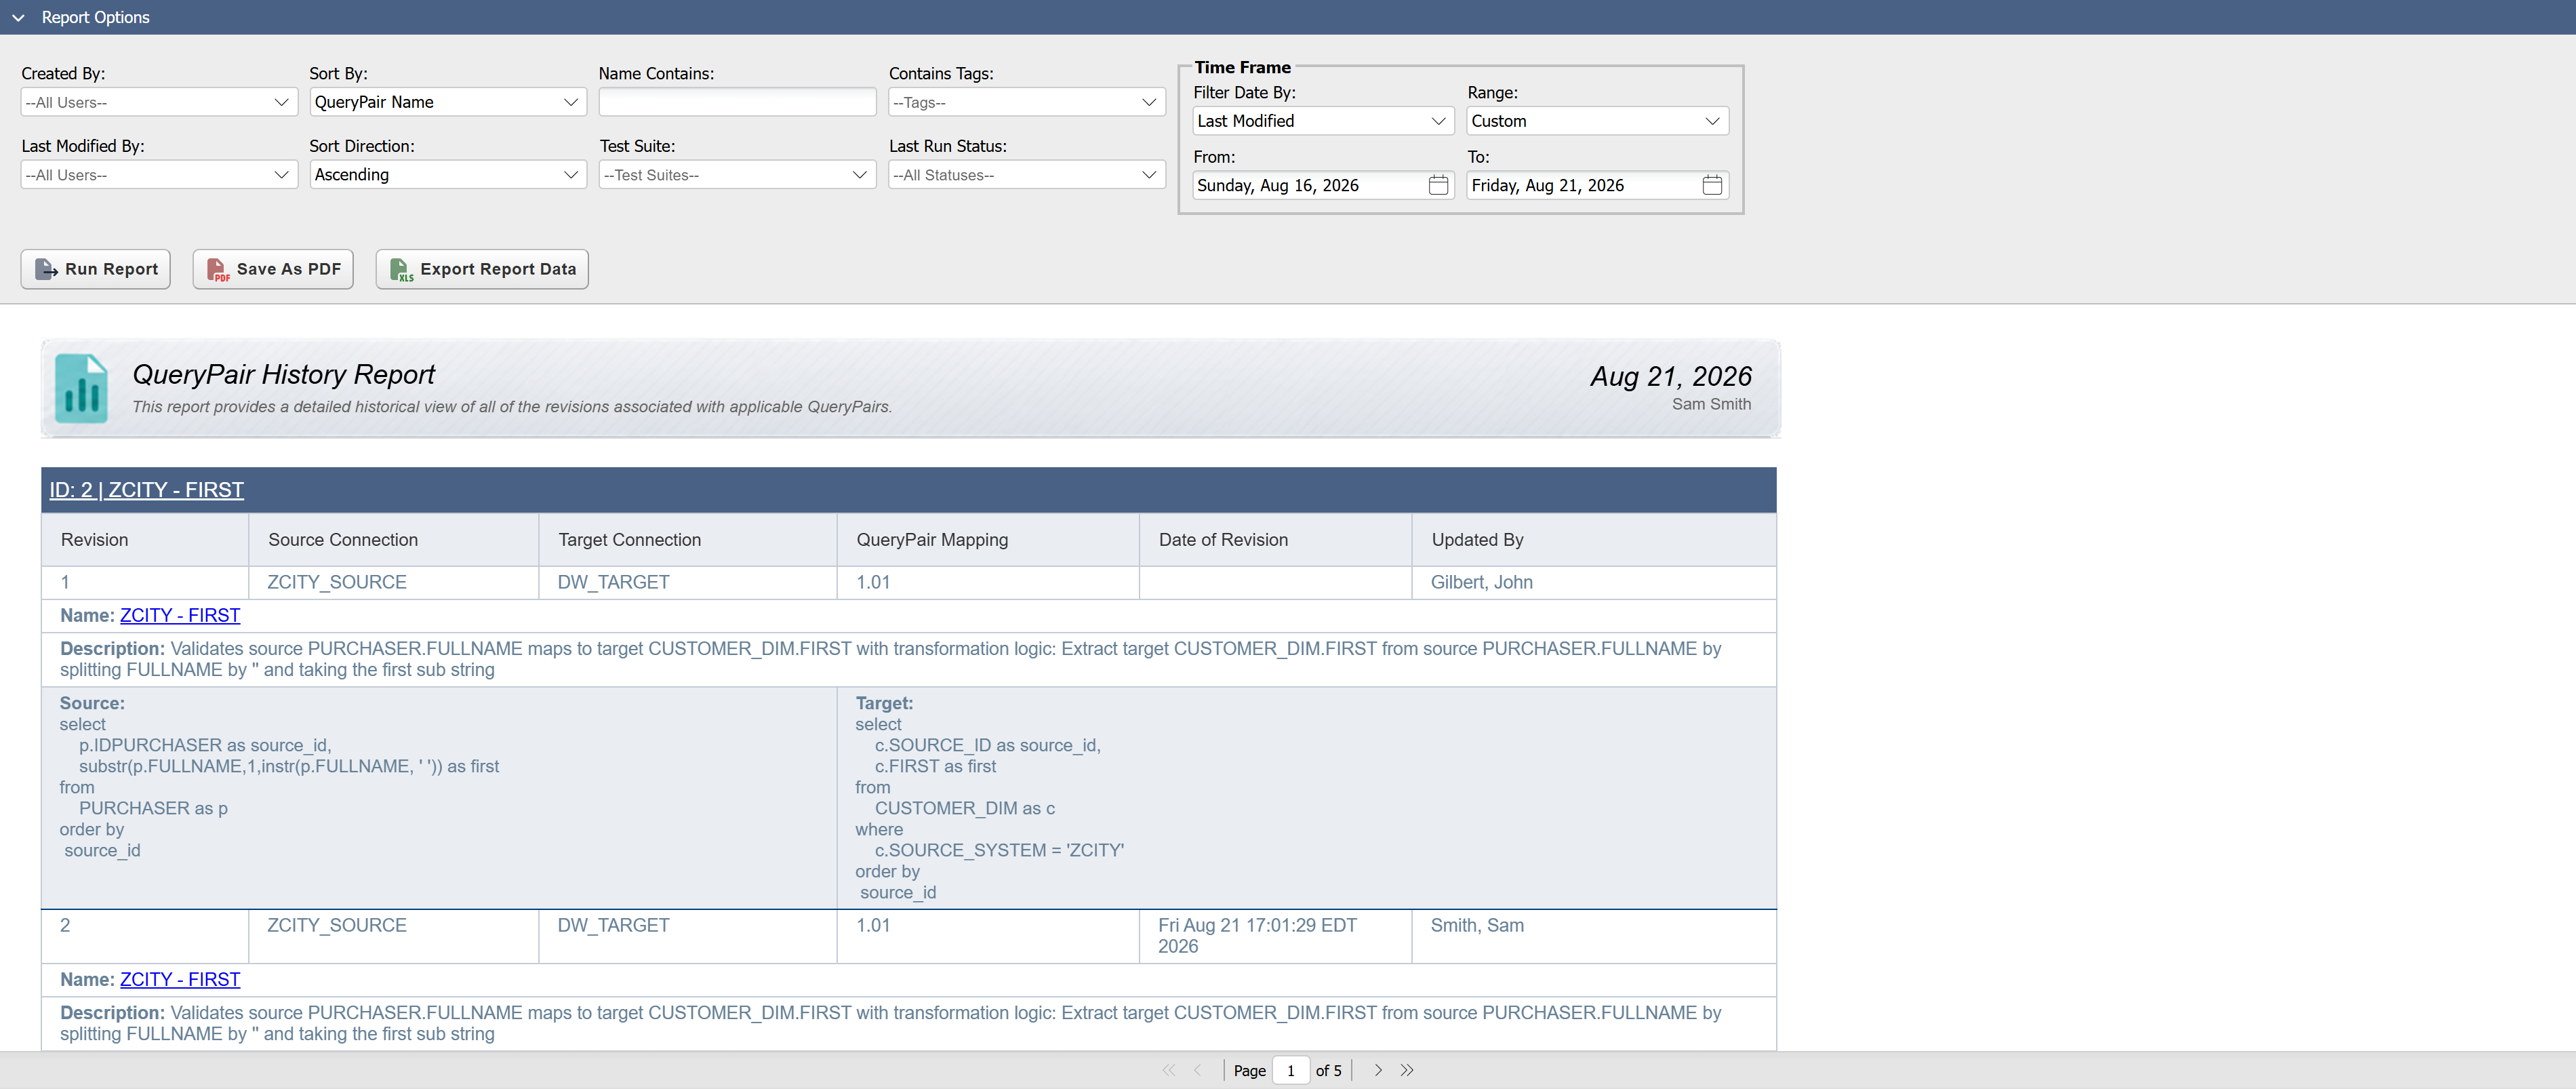Click the Report Options title text
Image resolution: width=2576 pixels, height=1089 pixels.
click(x=96, y=18)
